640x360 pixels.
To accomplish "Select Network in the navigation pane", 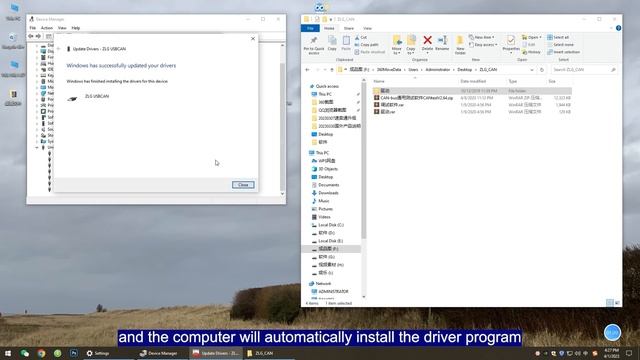I will [x=323, y=283].
